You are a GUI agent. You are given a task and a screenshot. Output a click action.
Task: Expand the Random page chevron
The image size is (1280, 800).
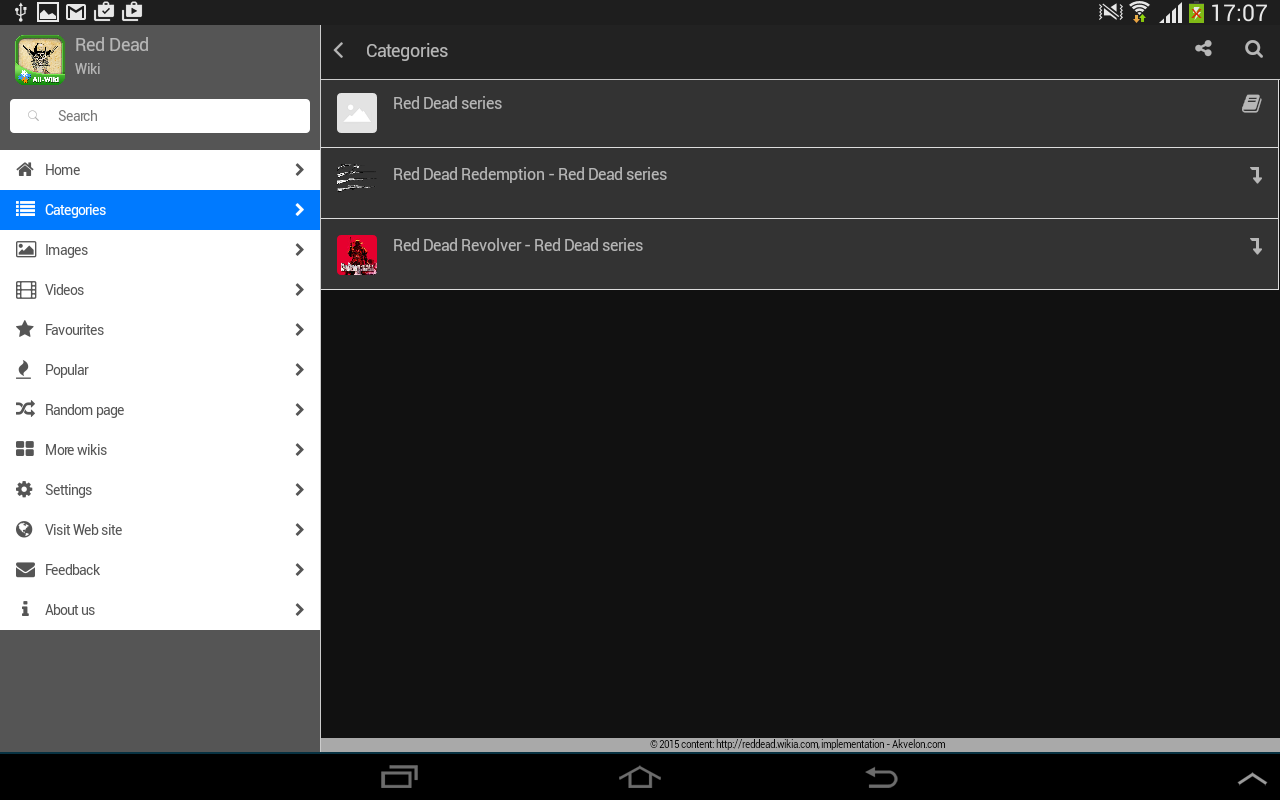[299, 410]
